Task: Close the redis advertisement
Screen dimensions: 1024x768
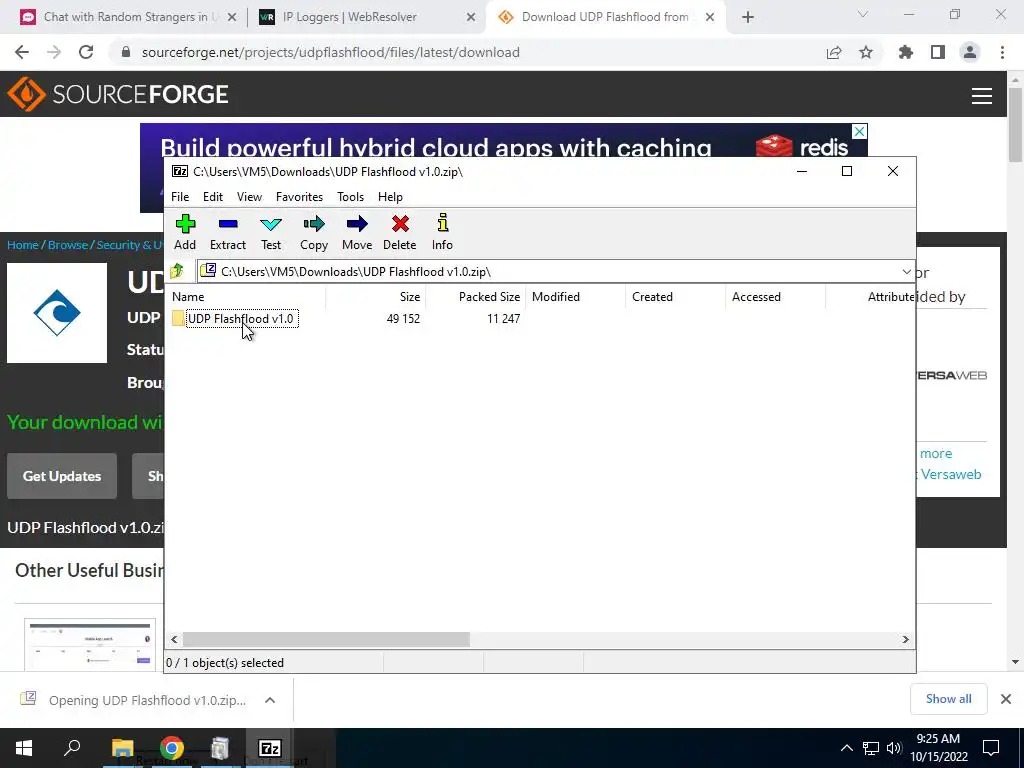Action: click(860, 131)
